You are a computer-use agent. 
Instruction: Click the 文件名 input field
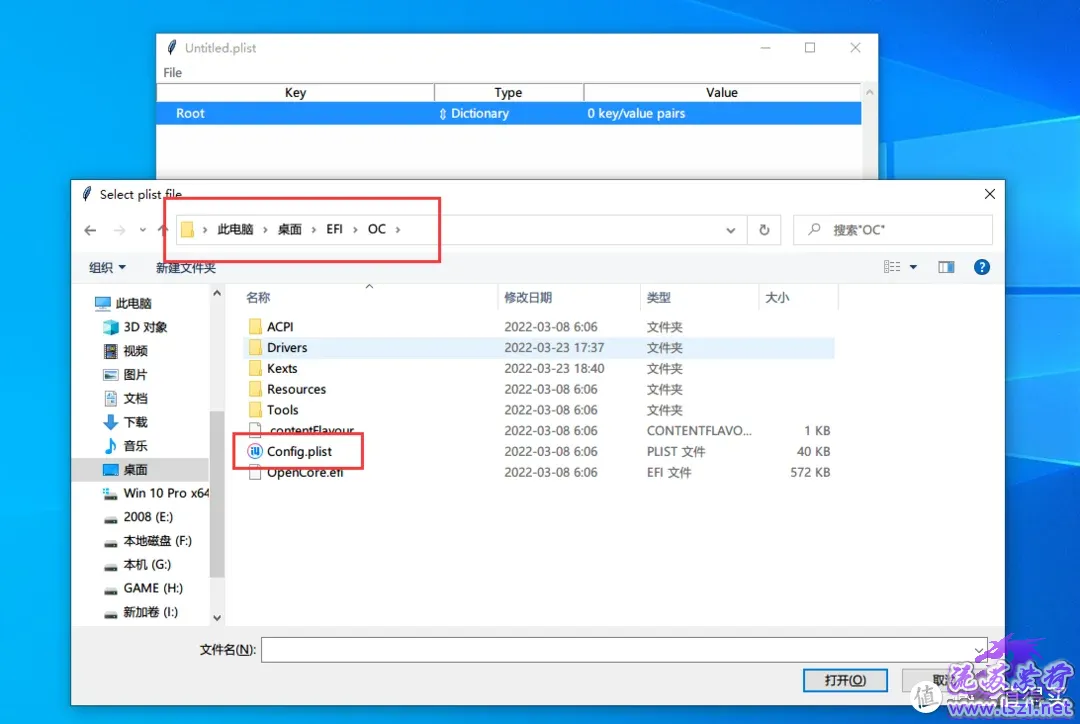624,650
